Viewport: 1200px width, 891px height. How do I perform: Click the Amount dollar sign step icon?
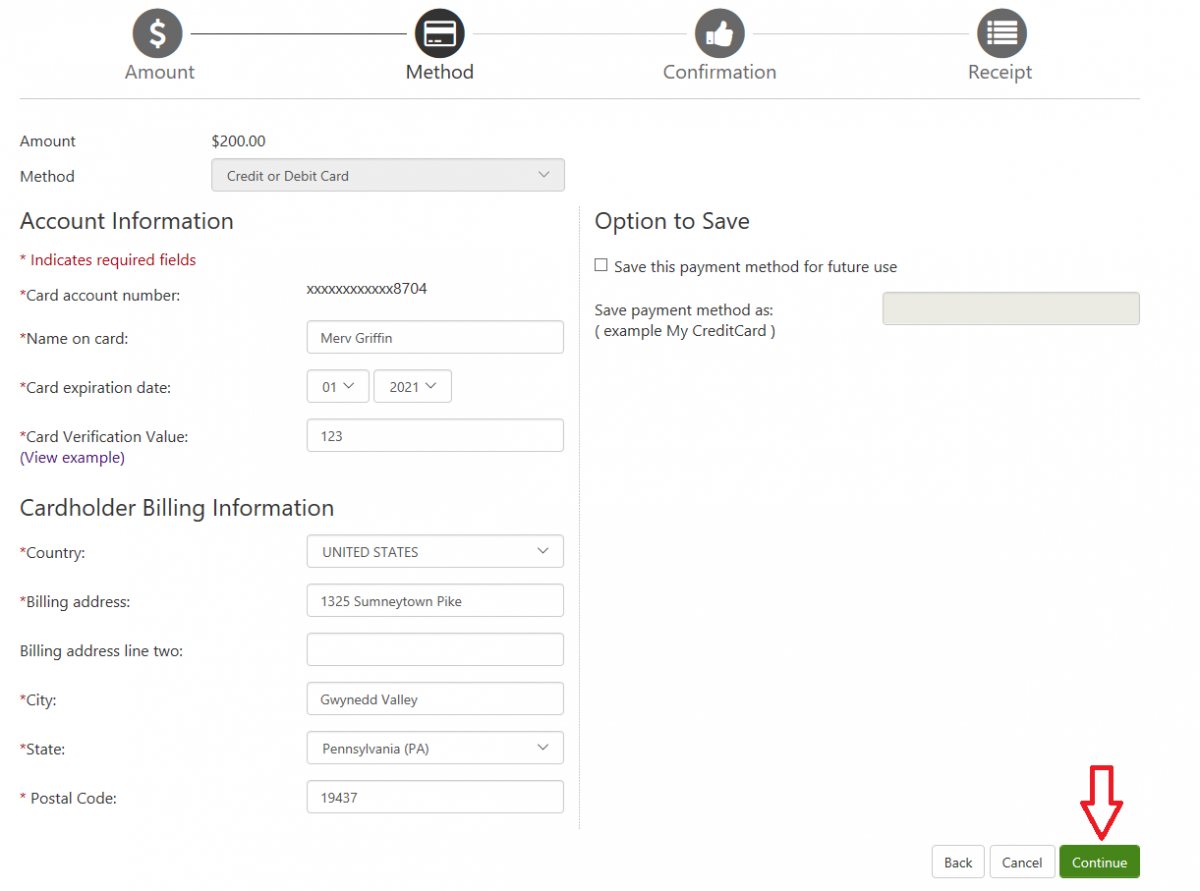pos(158,34)
